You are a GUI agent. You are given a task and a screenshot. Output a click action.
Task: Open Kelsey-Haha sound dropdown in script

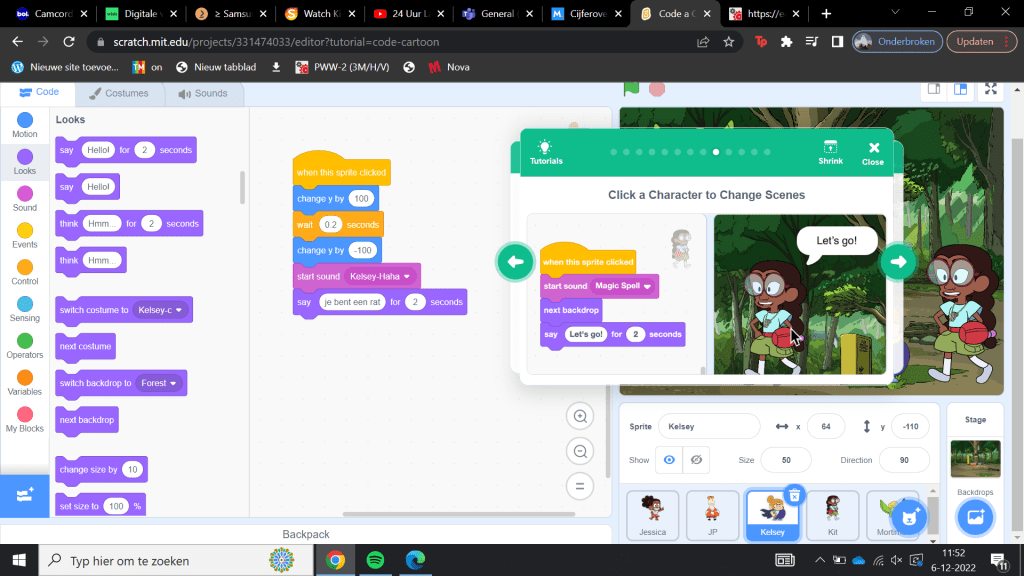coord(406,276)
